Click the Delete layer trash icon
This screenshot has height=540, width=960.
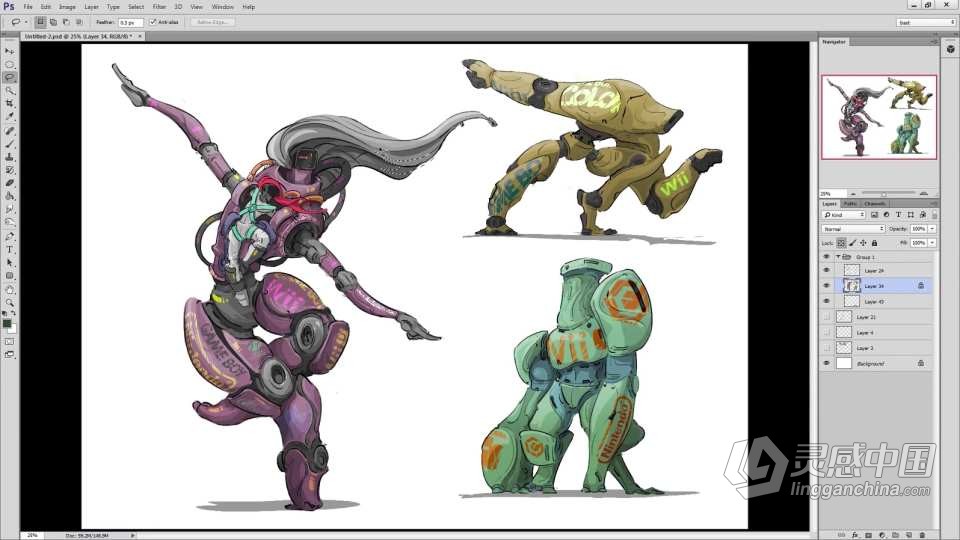[922, 535]
